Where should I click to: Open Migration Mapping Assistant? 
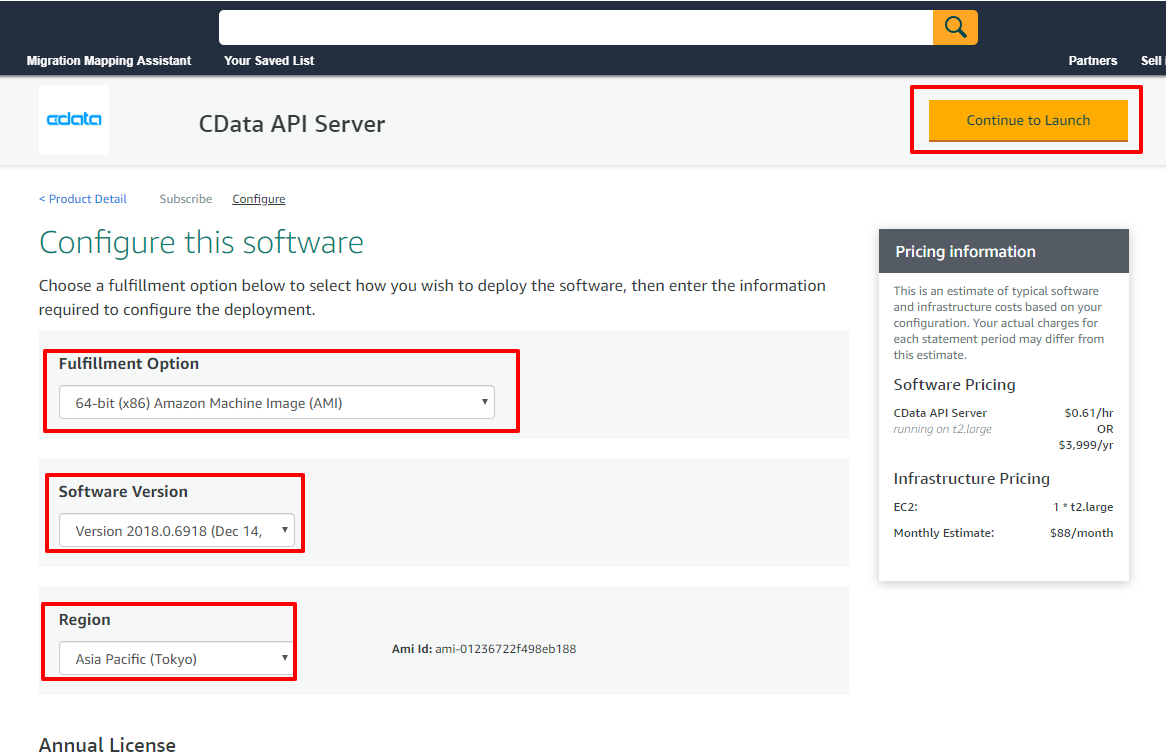[x=109, y=61]
